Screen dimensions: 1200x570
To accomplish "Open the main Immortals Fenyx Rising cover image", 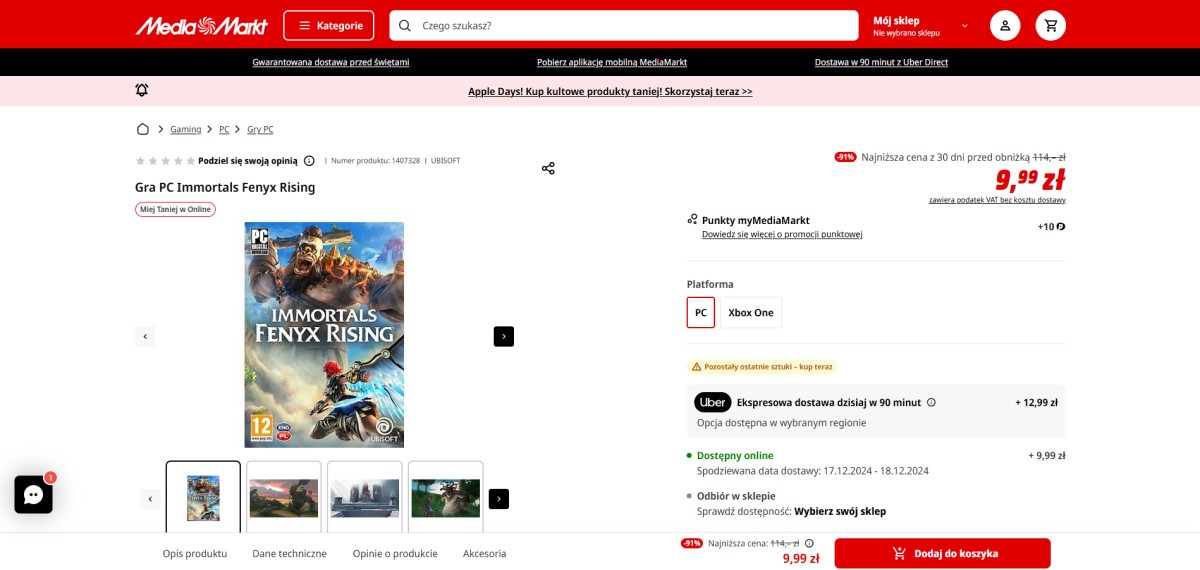I will [324, 334].
